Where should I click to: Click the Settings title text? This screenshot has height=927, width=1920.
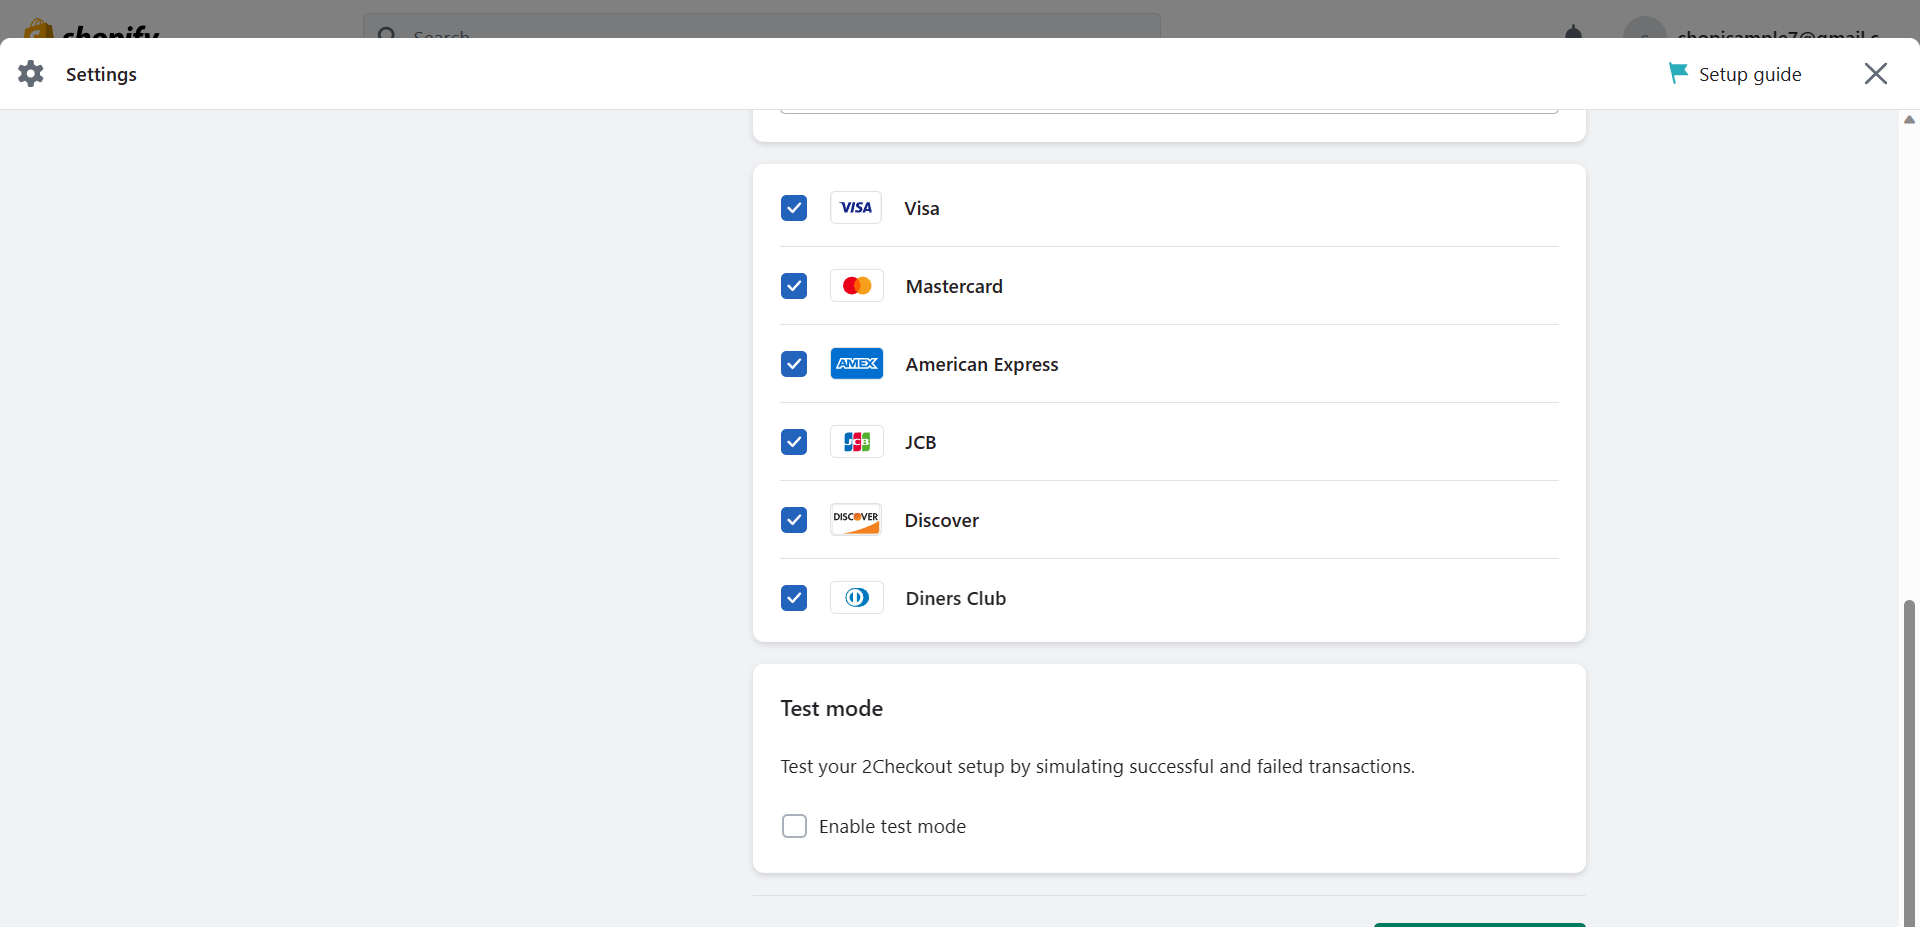[x=101, y=74]
